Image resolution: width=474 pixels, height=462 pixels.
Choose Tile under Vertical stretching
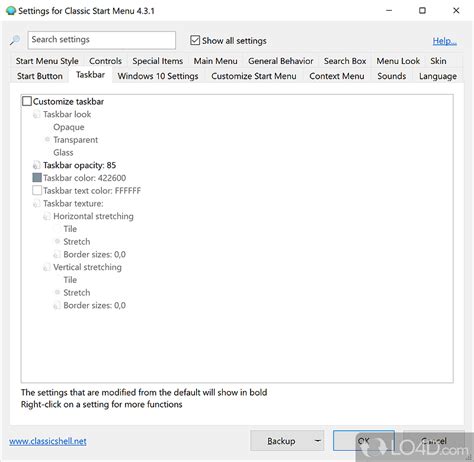click(70, 280)
